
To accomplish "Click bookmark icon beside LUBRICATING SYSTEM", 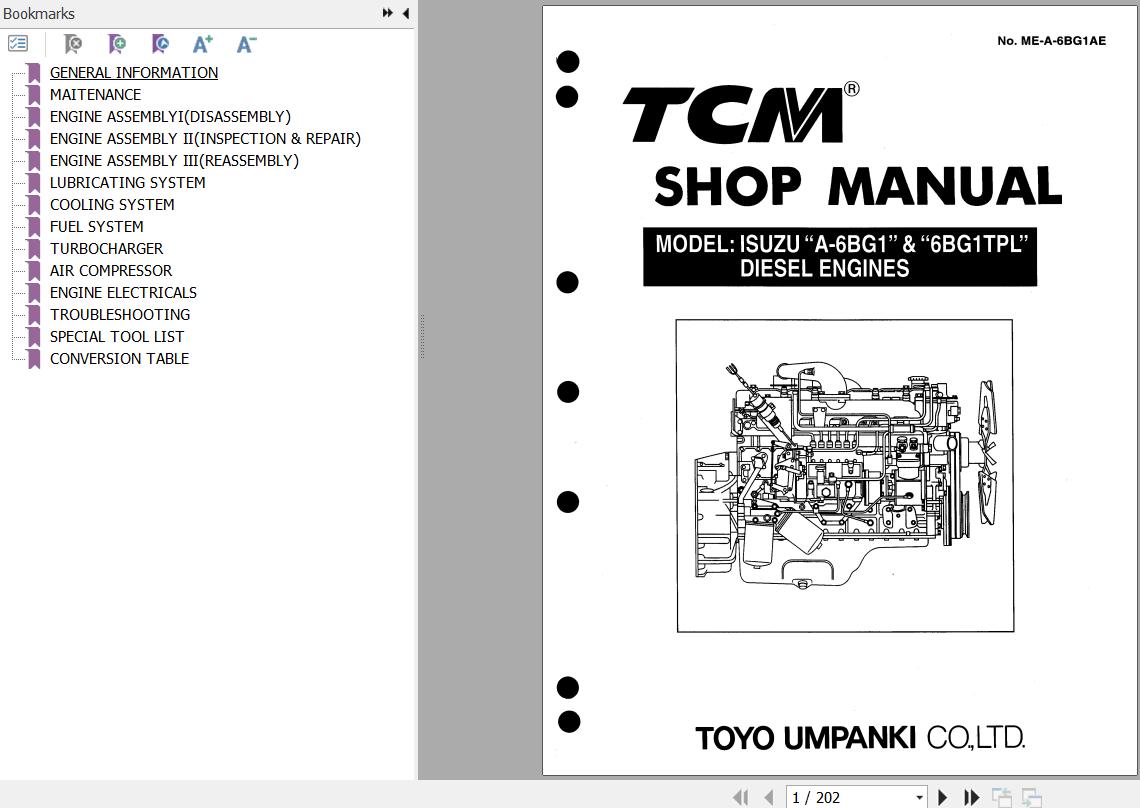I will click(33, 183).
